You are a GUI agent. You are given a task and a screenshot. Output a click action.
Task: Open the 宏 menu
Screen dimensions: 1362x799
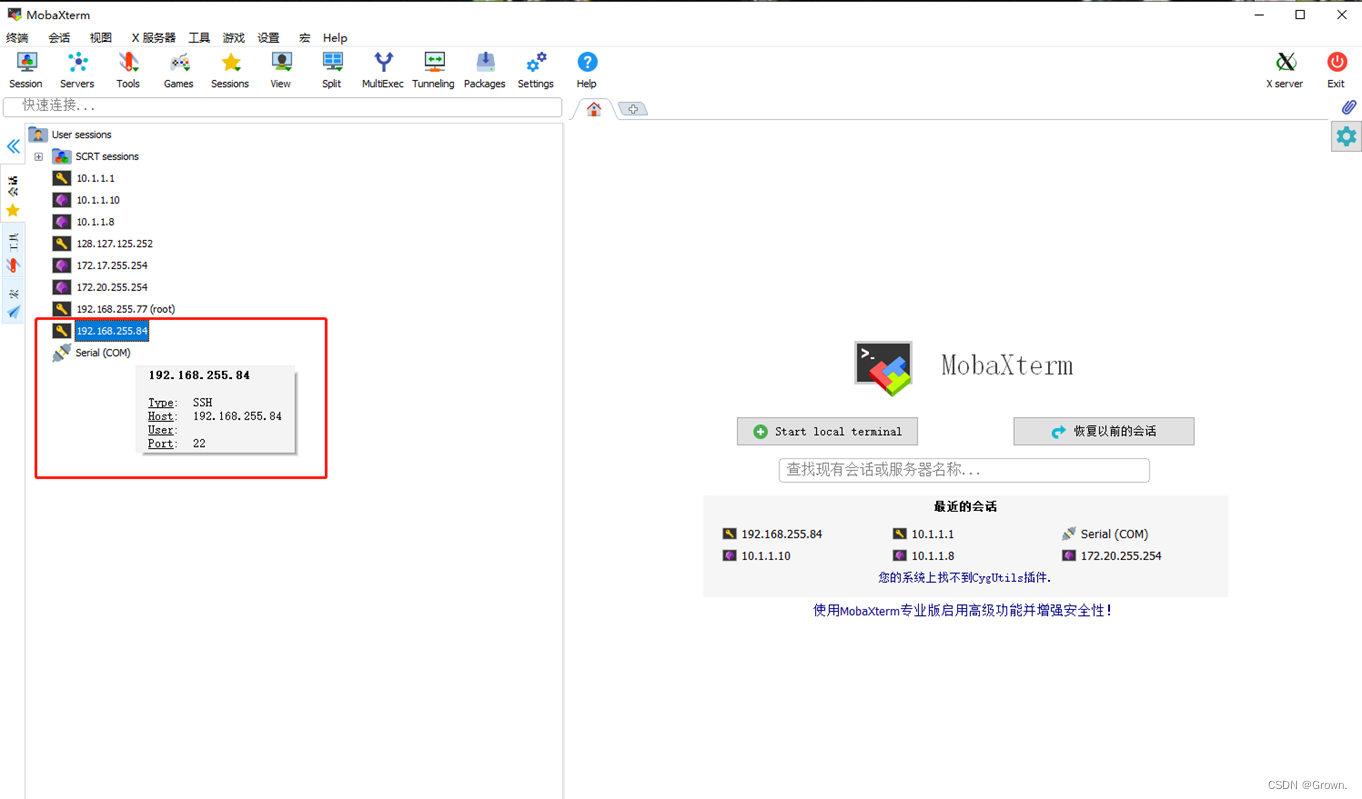click(304, 38)
